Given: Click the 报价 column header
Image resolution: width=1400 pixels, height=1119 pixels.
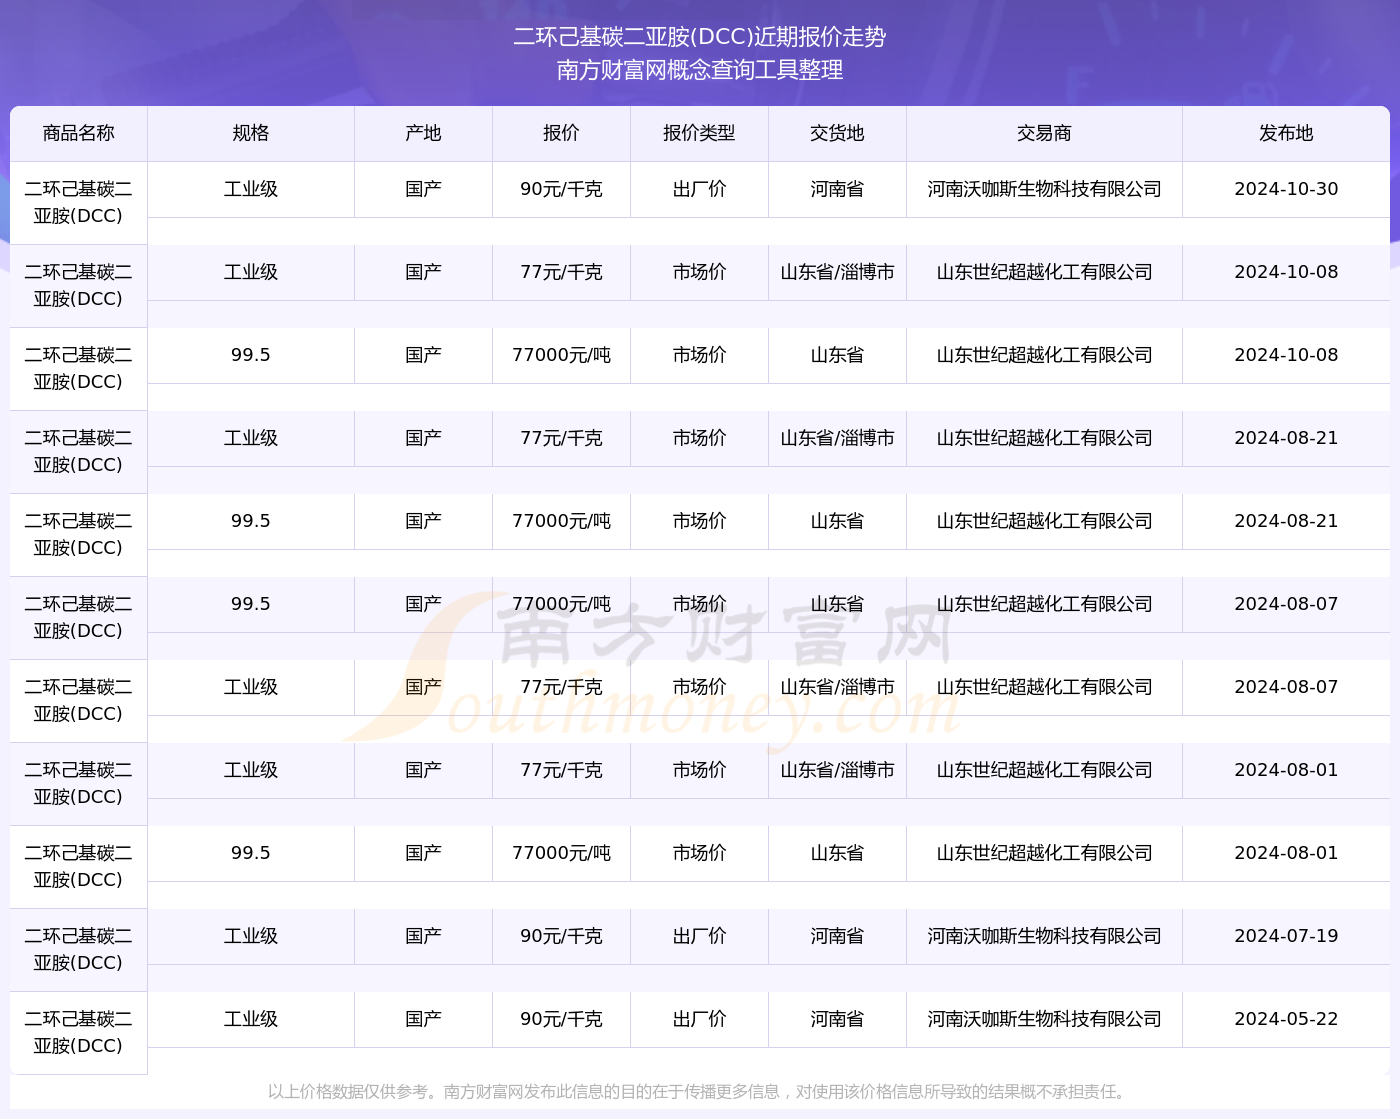Looking at the screenshot, I should click(561, 133).
